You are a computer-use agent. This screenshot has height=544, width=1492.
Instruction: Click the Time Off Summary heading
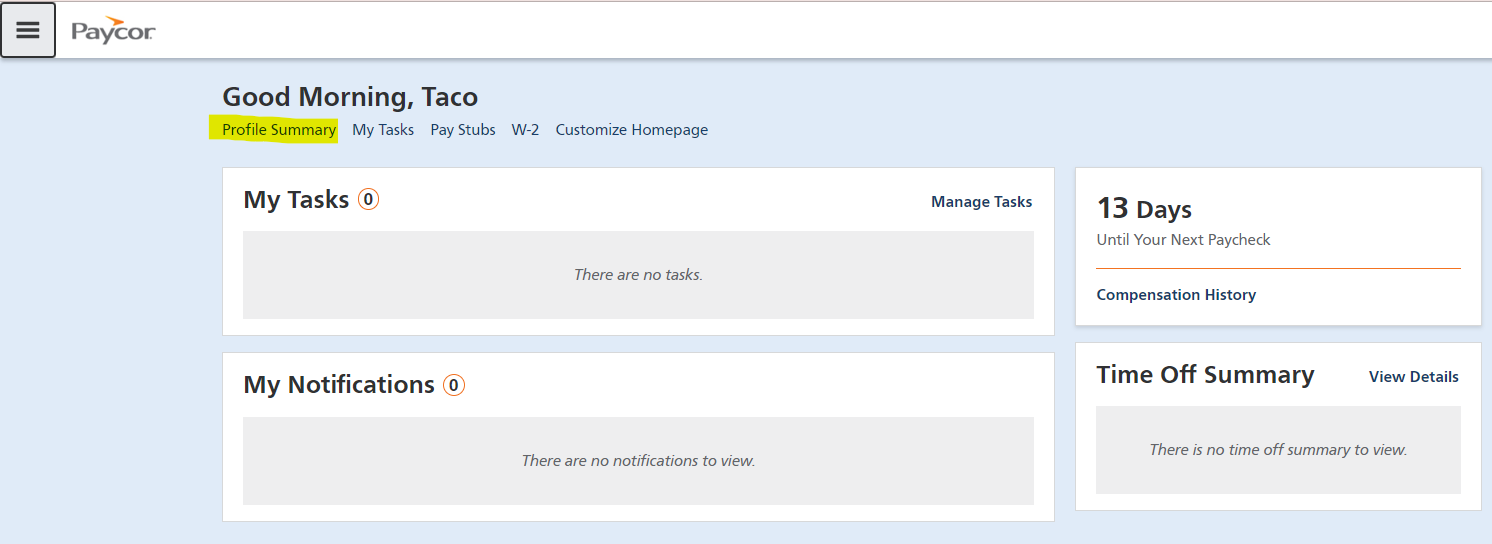click(1205, 375)
